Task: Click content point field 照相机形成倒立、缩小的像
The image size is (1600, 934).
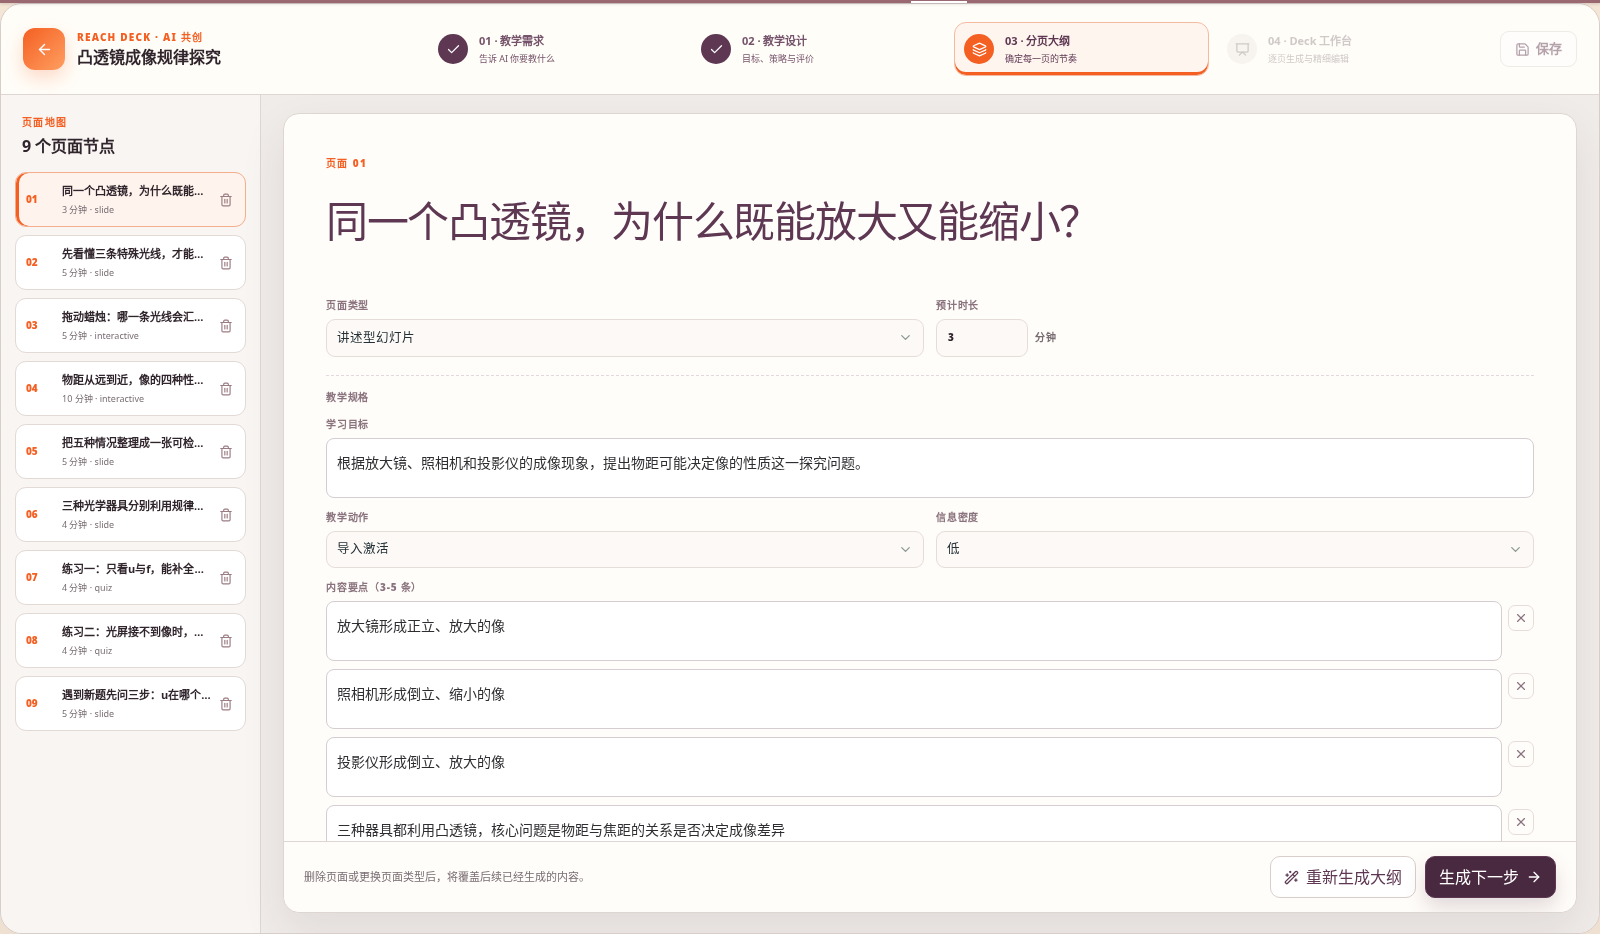Action: tap(913, 699)
